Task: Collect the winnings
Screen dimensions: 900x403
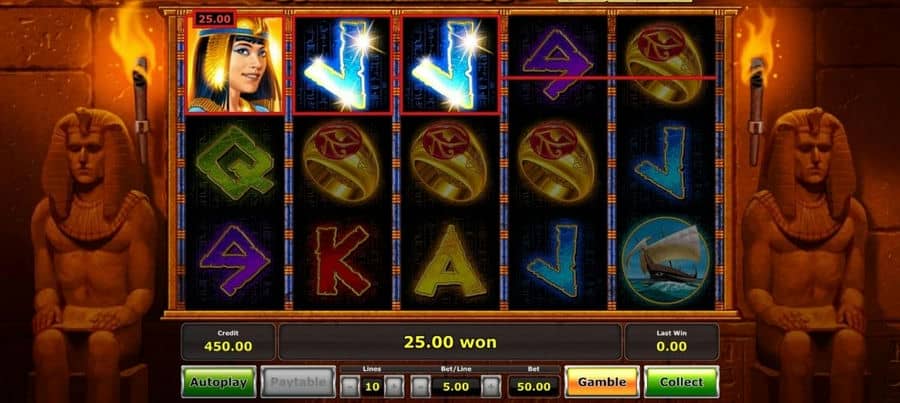Action: click(x=681, y=382)
